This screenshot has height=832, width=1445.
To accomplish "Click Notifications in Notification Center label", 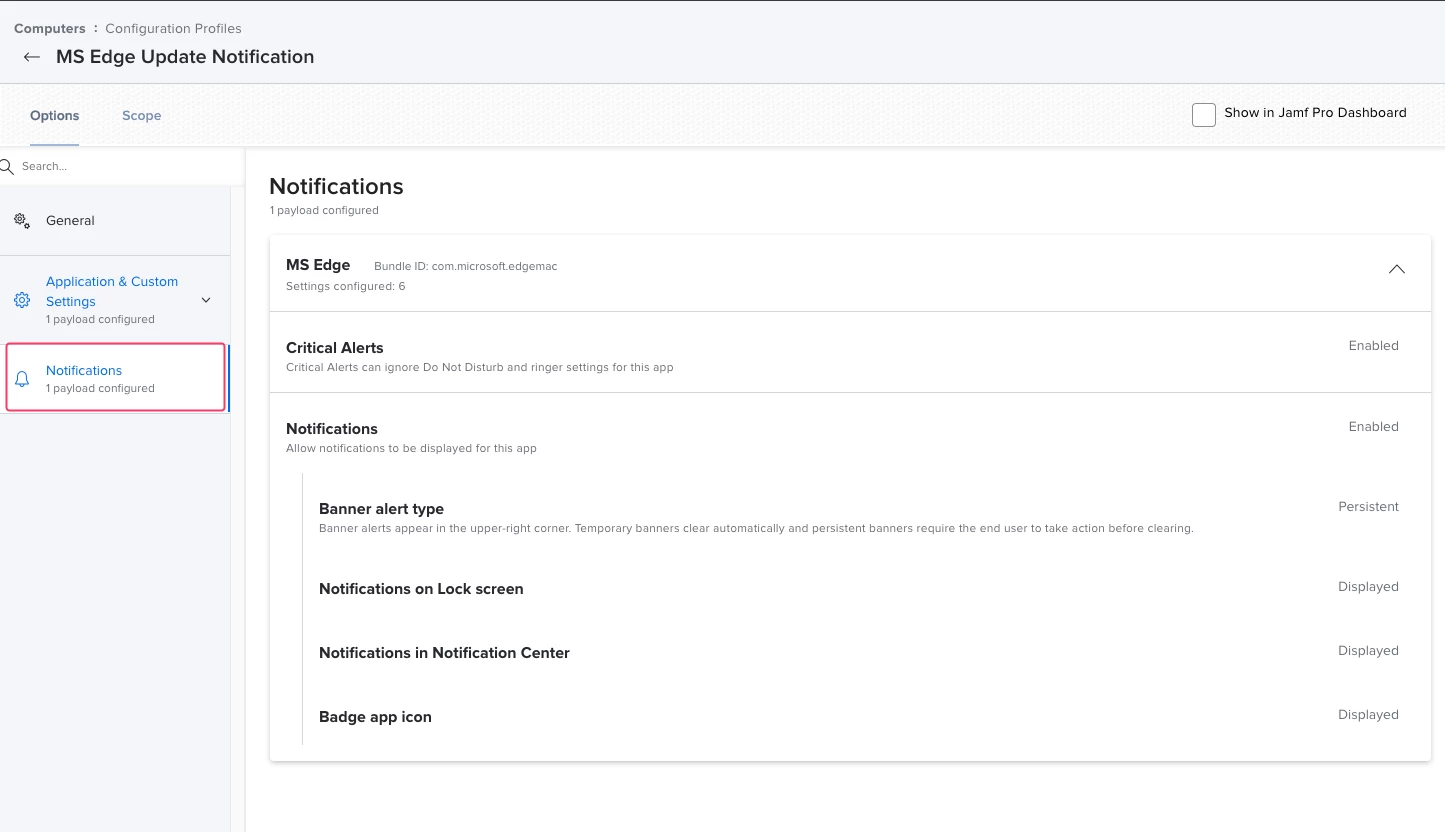I will 444,653.
